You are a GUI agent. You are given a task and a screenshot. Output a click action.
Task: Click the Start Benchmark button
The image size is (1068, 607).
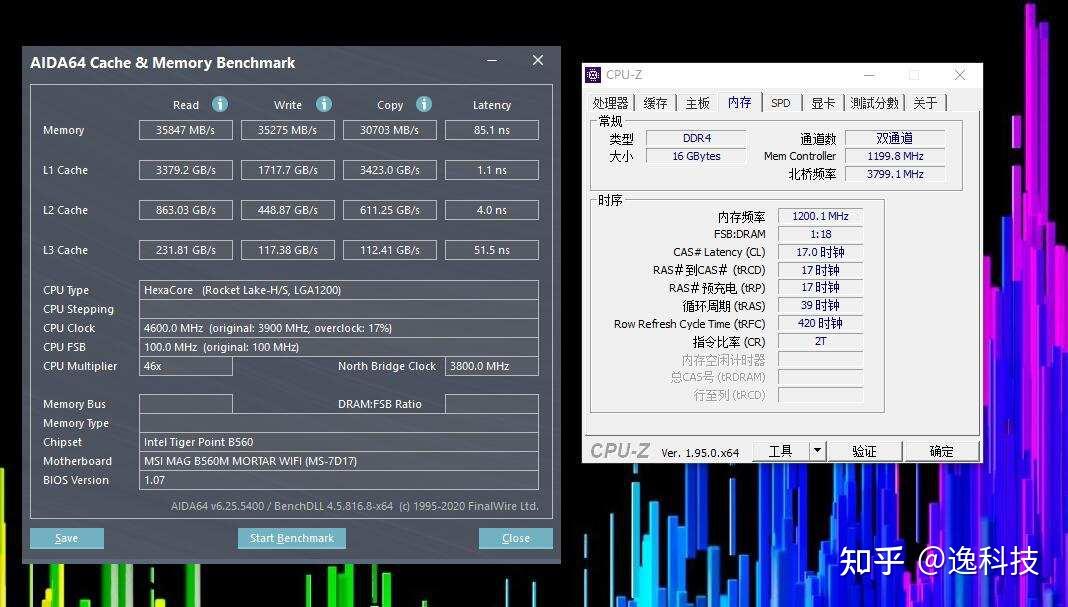tap(291, 538)
